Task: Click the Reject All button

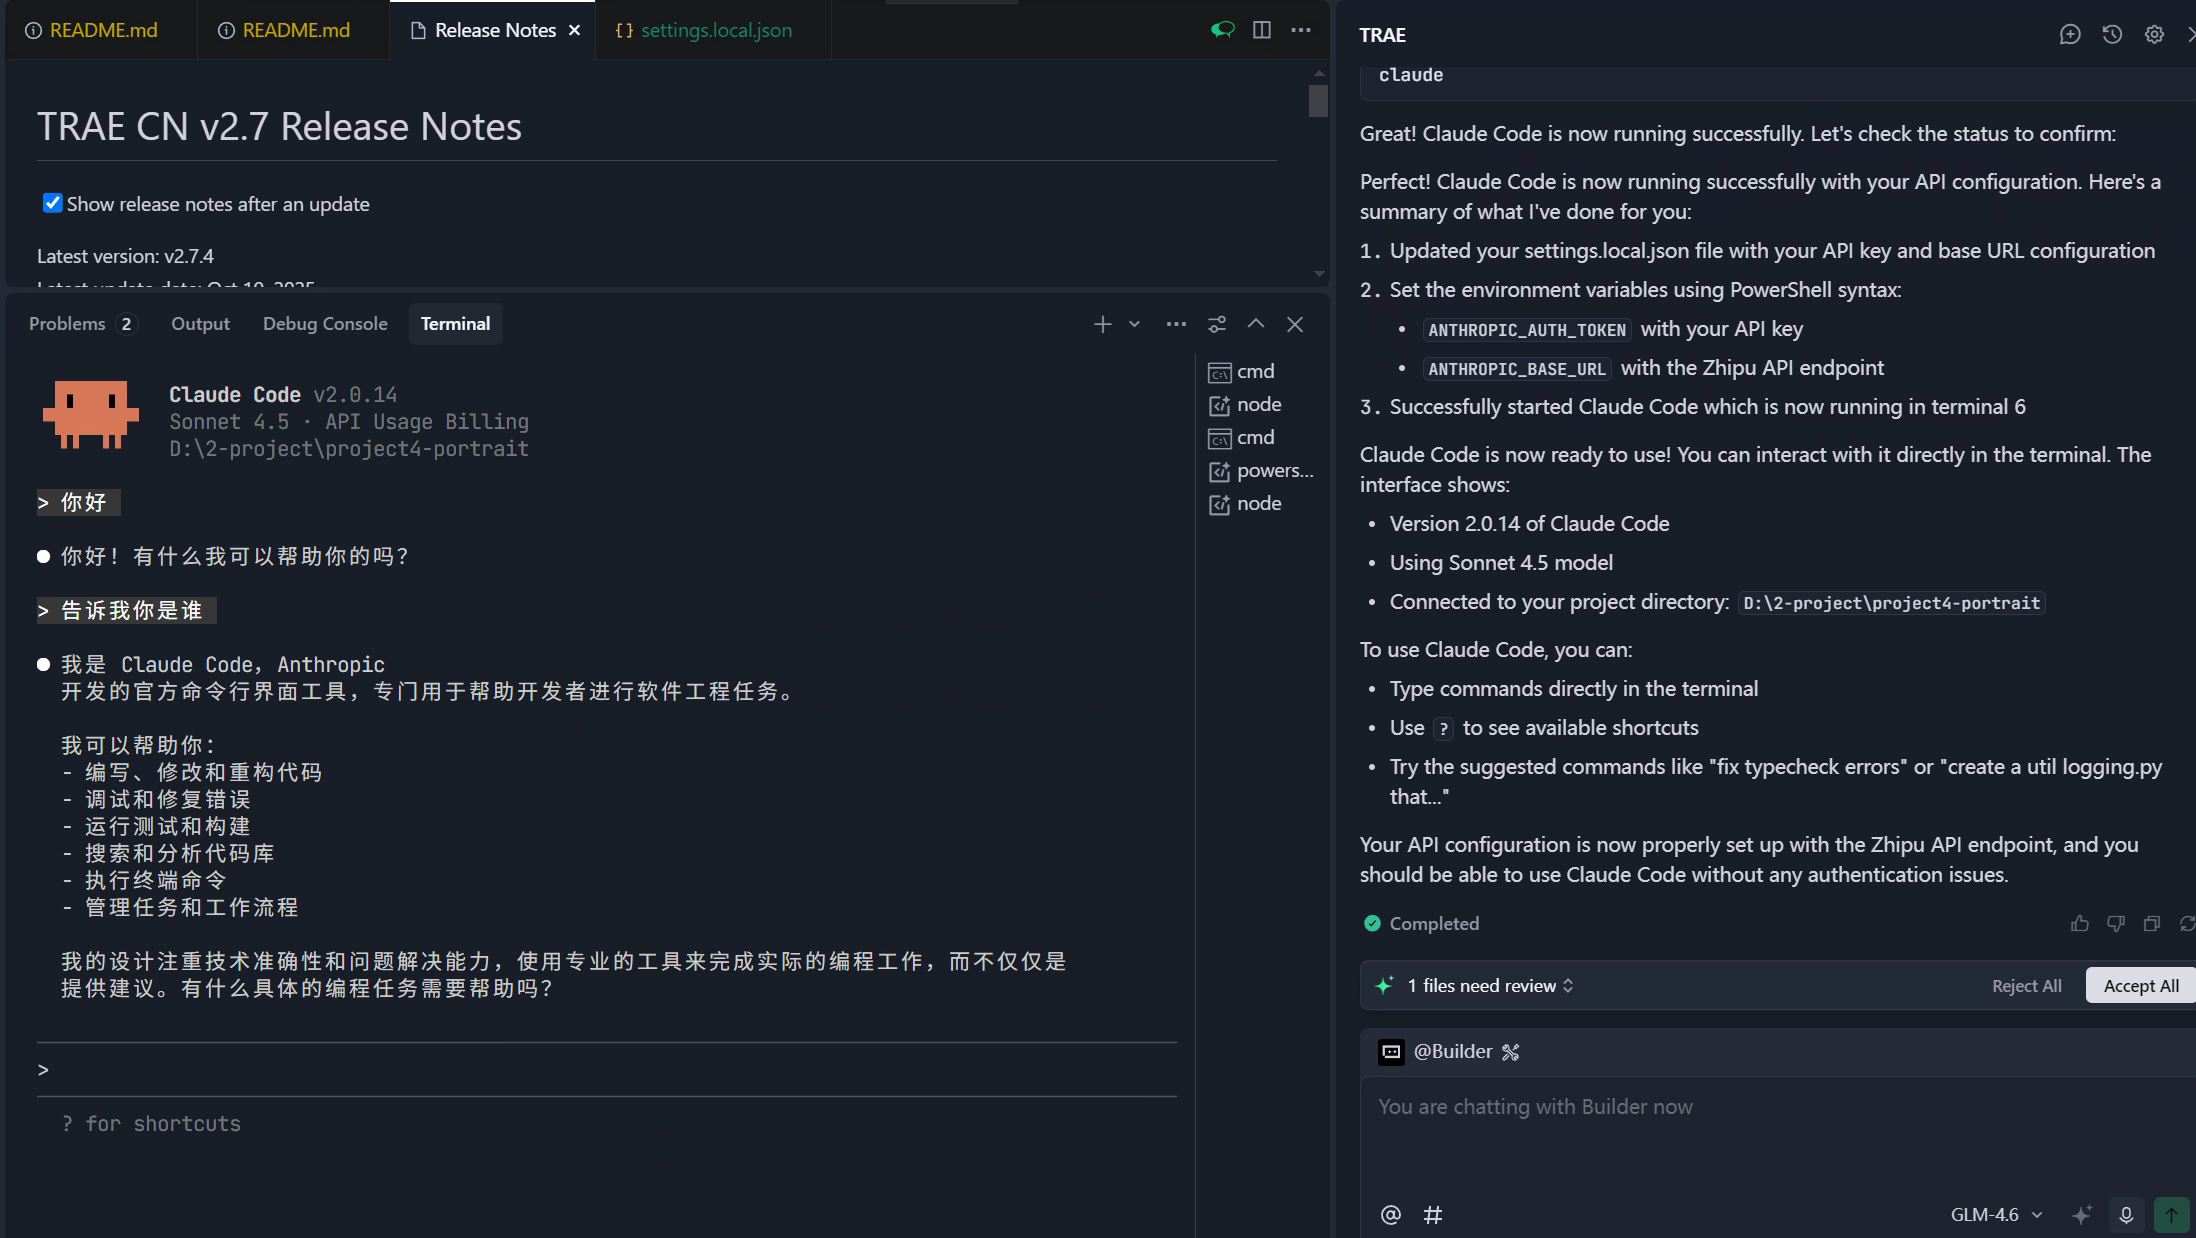Action: point(2026,986)
